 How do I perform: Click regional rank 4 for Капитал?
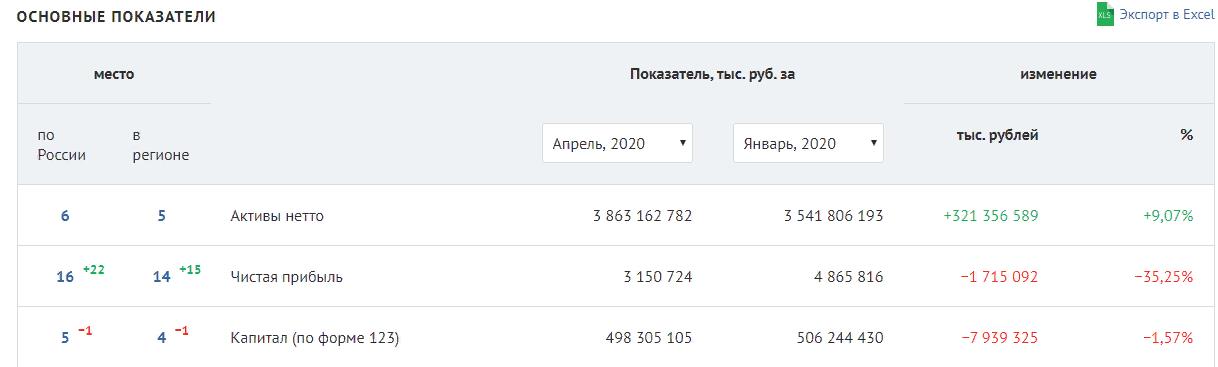161,338
